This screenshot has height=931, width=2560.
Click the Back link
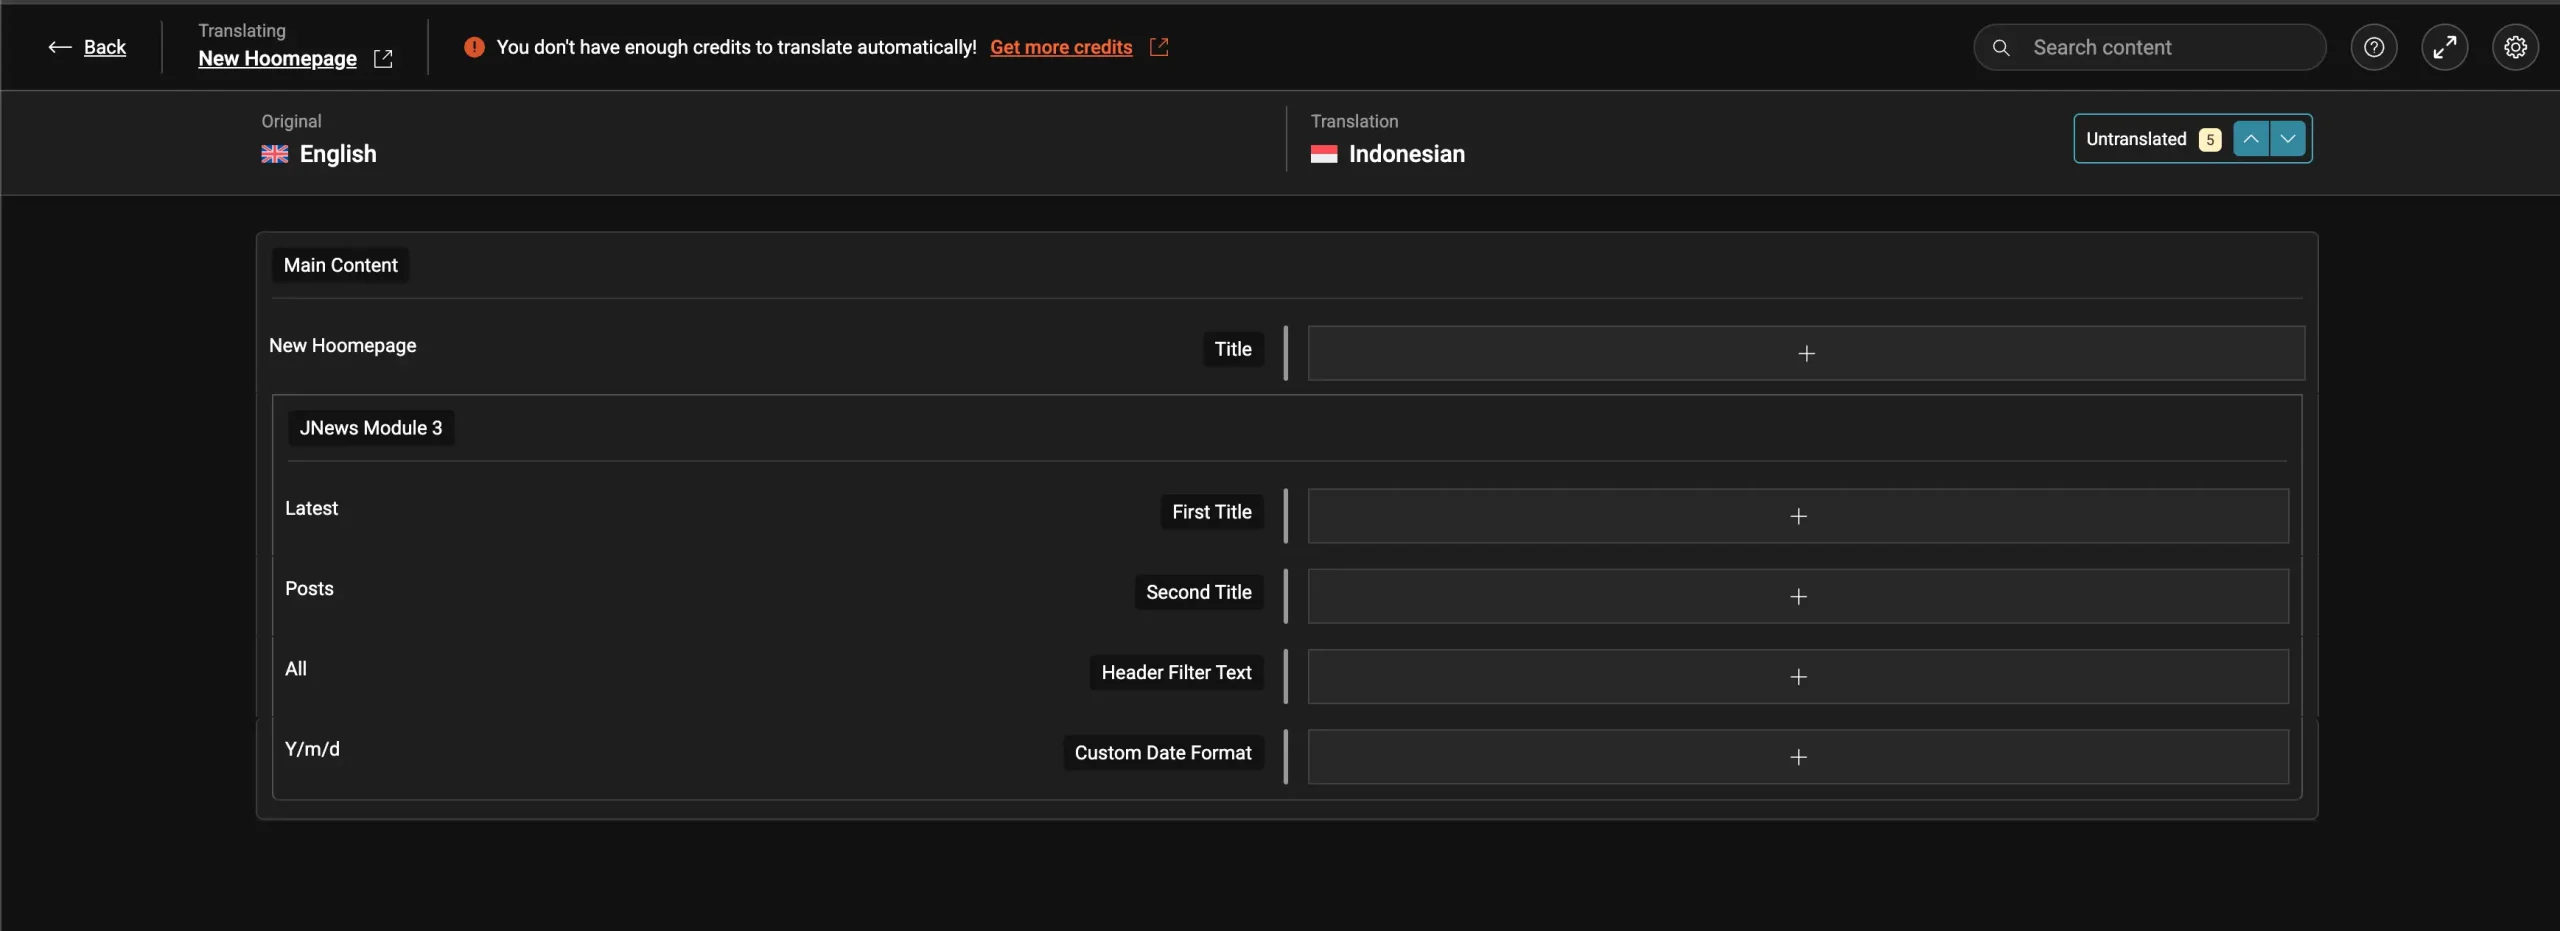105,47
